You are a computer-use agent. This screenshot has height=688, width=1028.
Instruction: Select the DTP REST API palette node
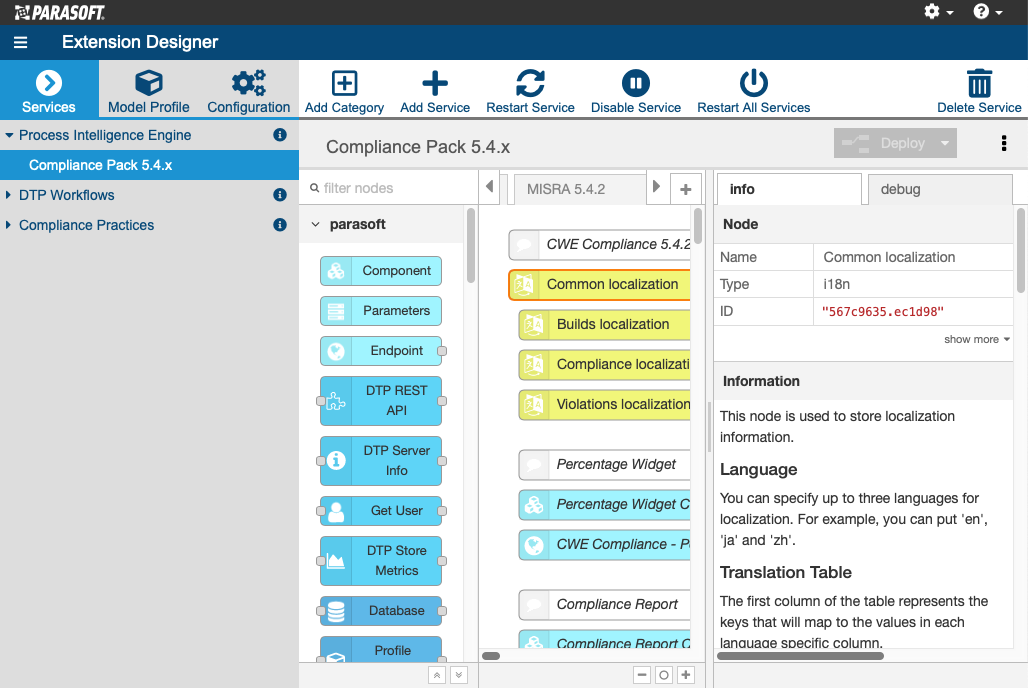click(381, 401)
